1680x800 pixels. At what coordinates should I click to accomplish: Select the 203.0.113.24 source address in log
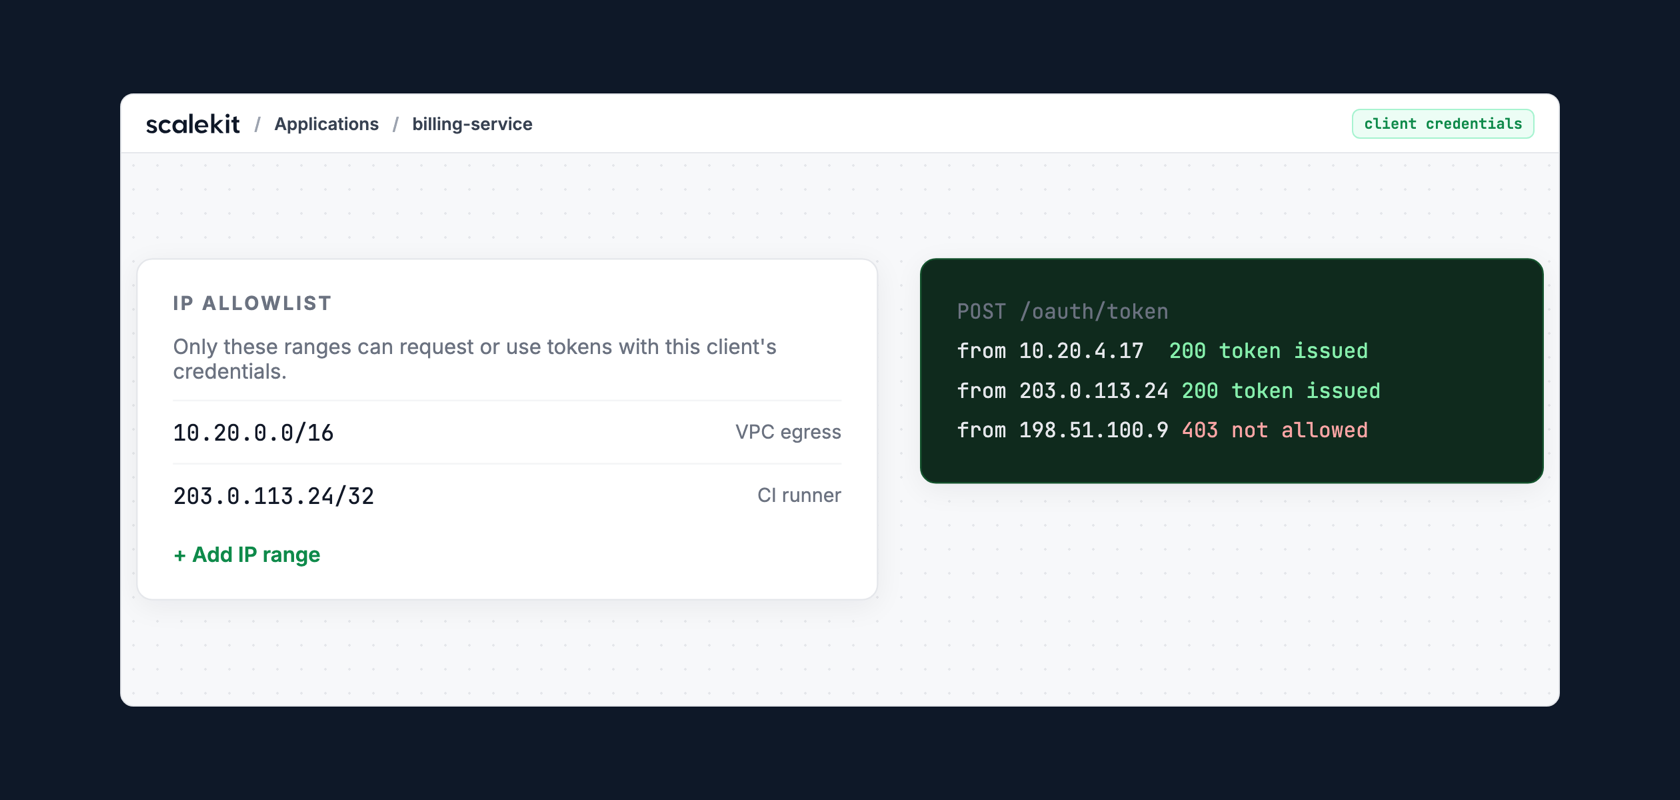(x=1093, y=391)
